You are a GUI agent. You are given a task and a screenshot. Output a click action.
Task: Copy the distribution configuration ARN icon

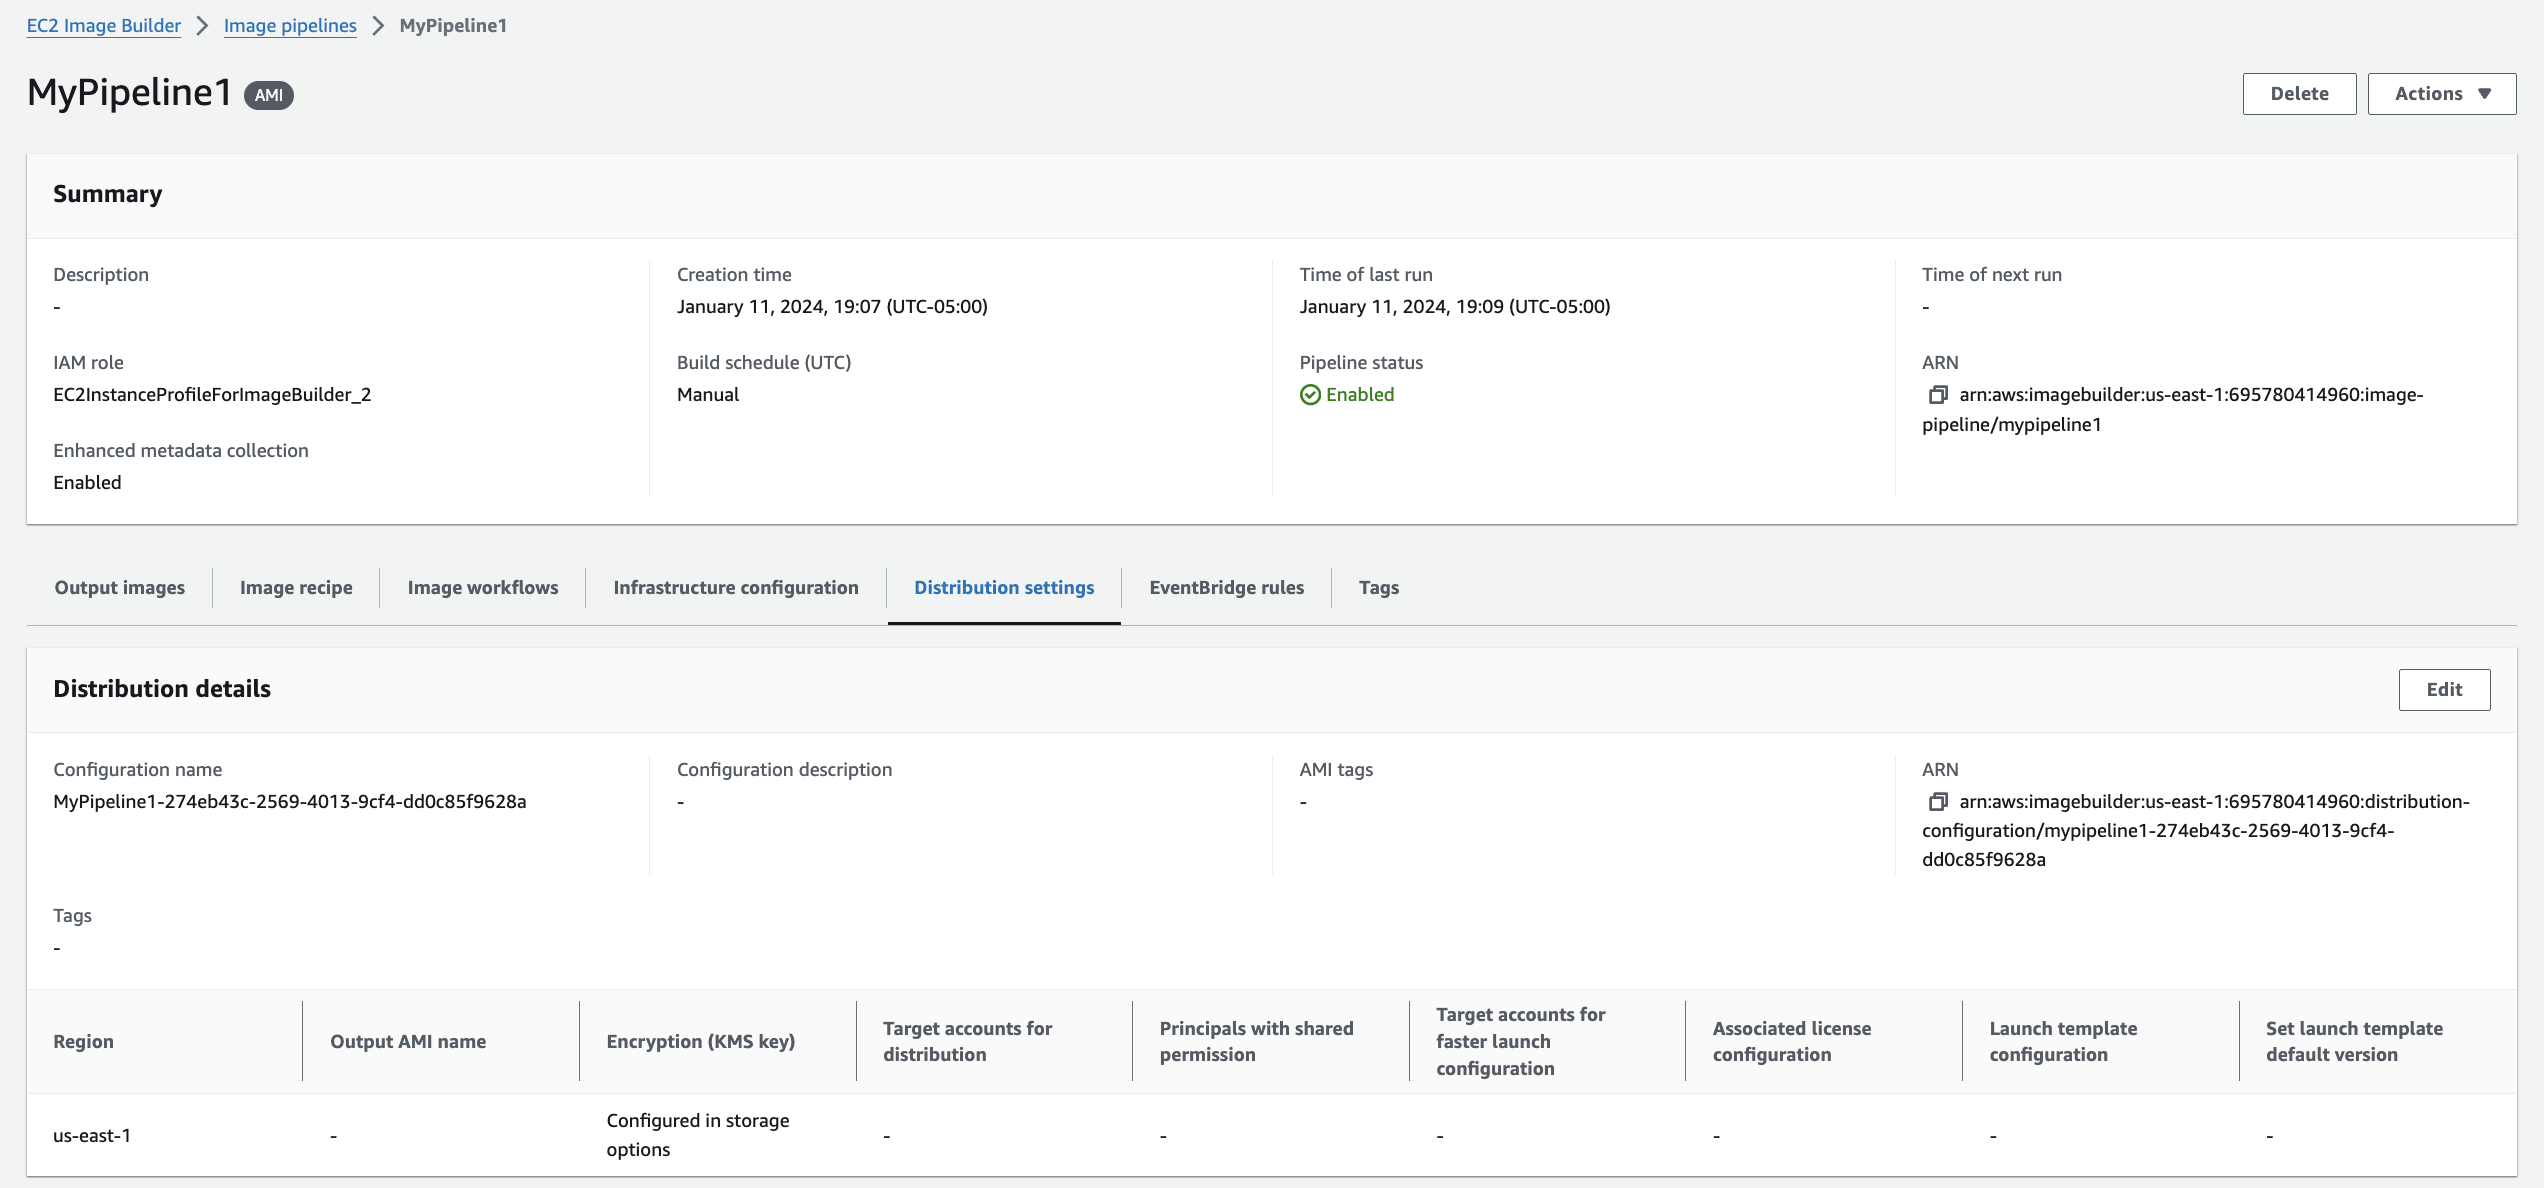coord(1937,802)
